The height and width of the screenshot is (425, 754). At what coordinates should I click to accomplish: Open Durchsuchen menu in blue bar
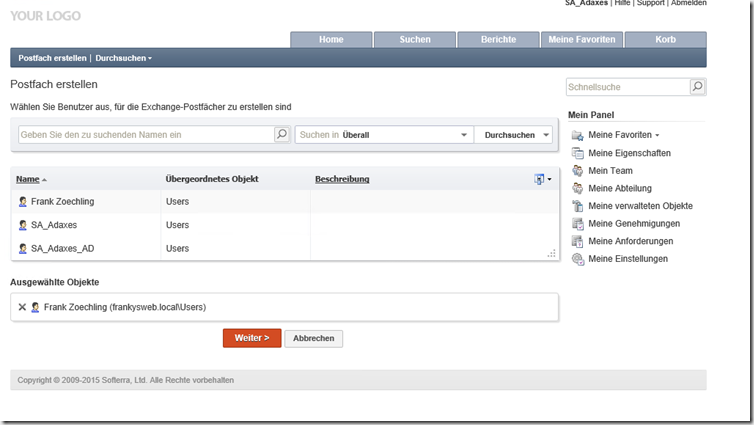coord(123,58)
